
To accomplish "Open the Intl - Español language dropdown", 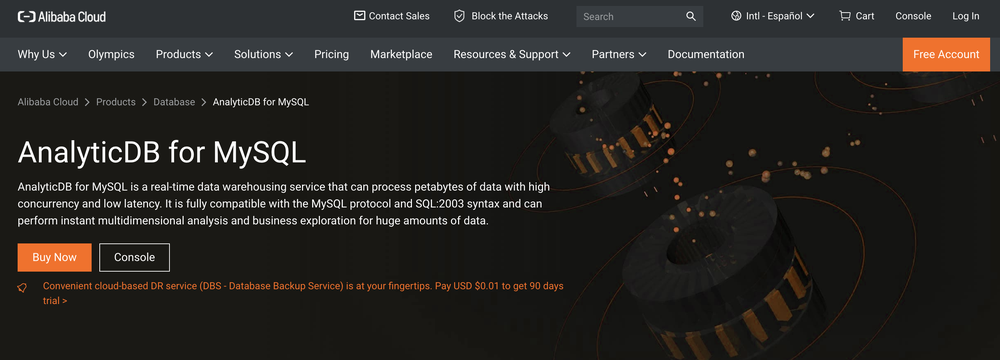I will point(773,16).
